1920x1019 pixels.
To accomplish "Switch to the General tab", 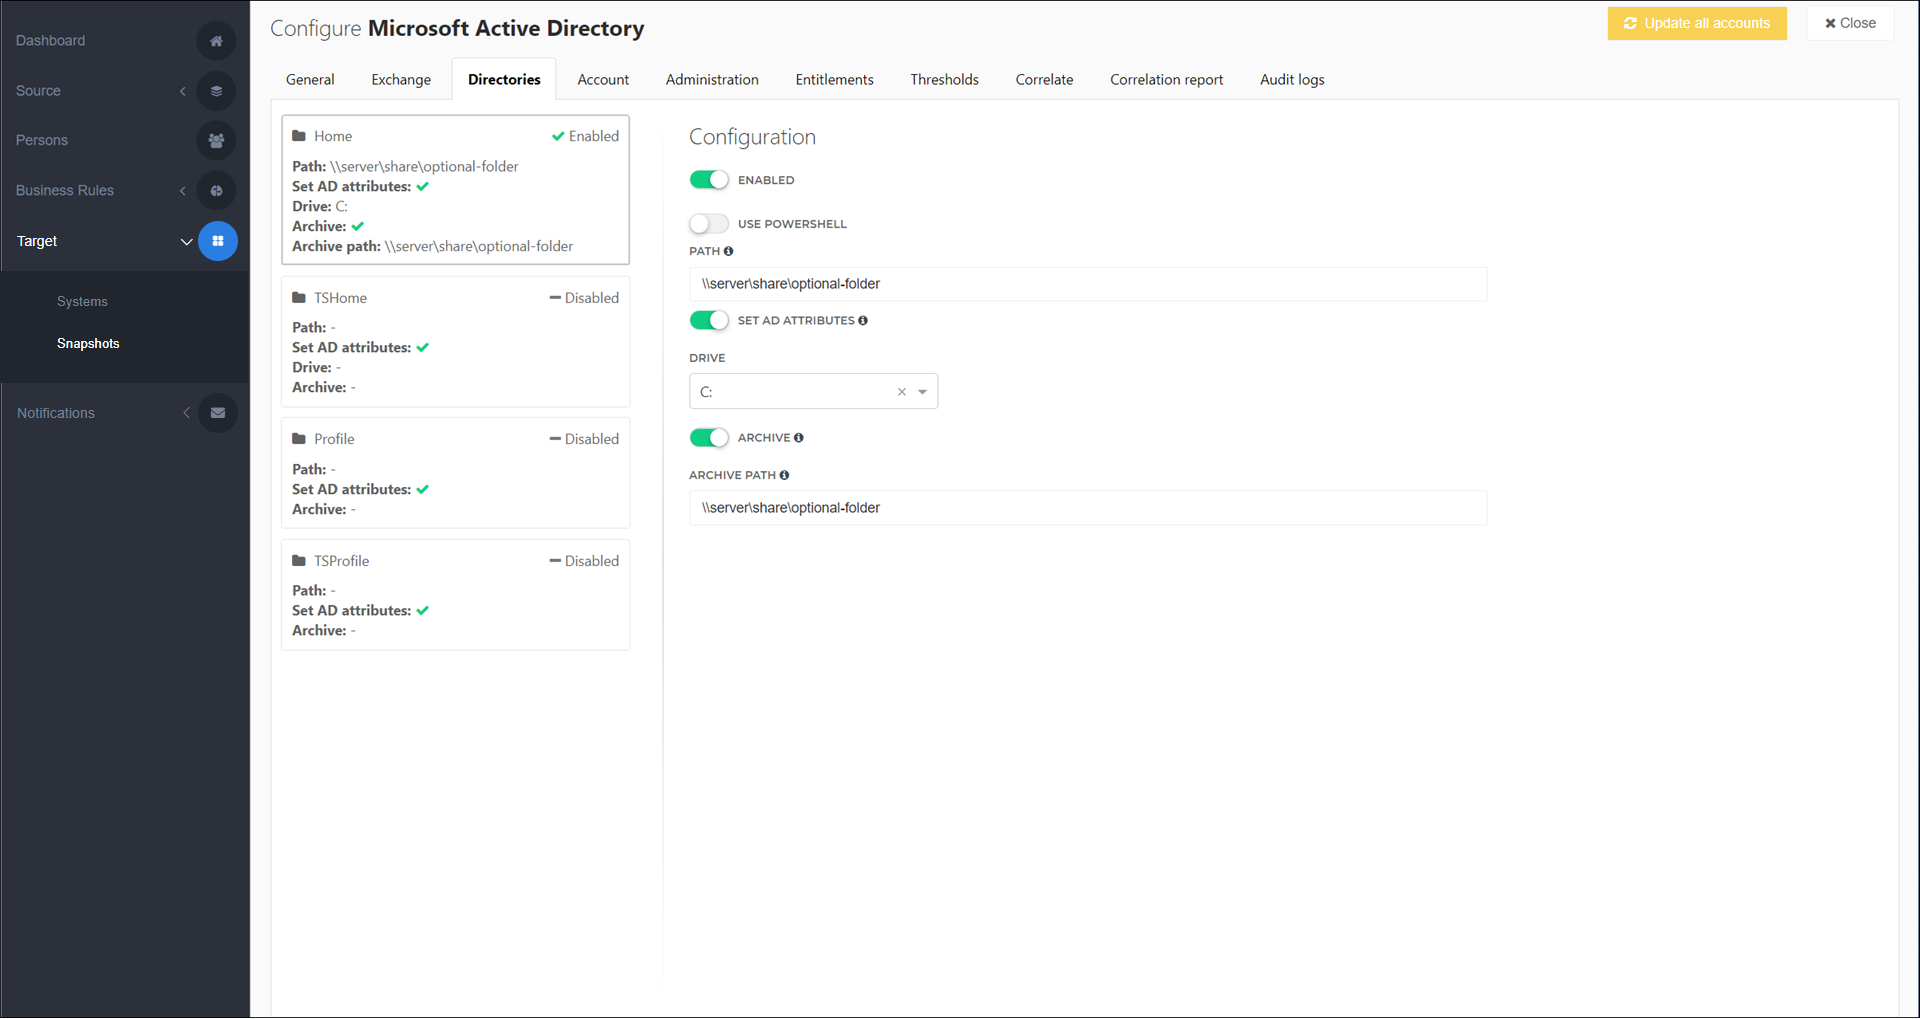I will tap(310, 80).
